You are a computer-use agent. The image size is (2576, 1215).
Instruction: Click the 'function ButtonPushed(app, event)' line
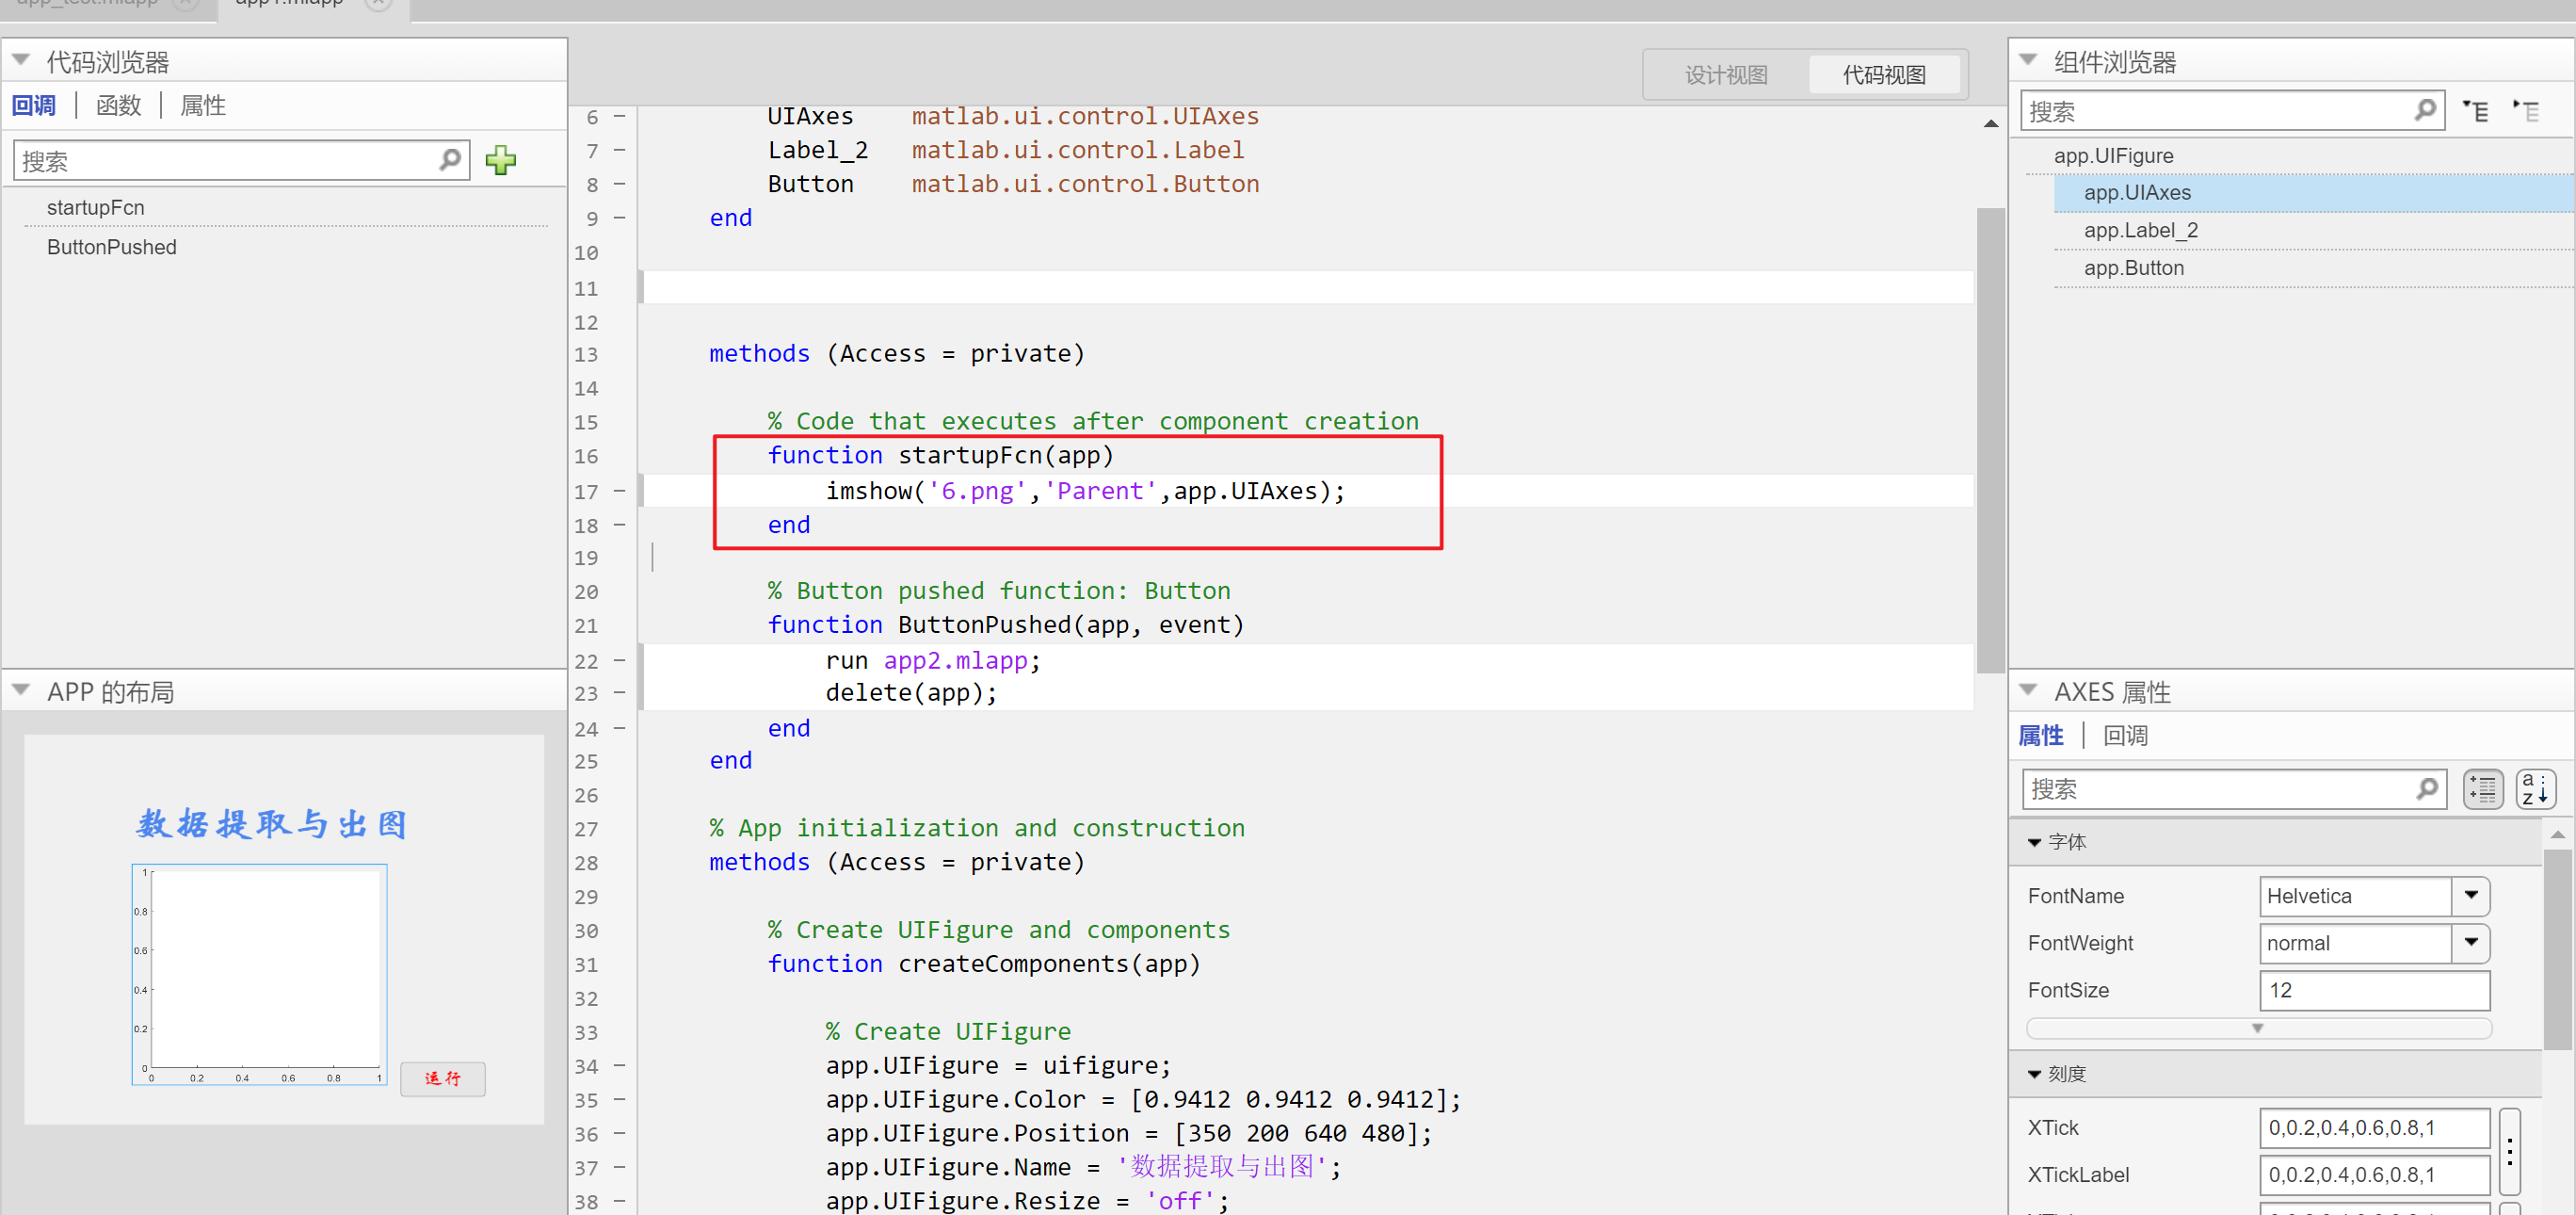(1006, 625)
